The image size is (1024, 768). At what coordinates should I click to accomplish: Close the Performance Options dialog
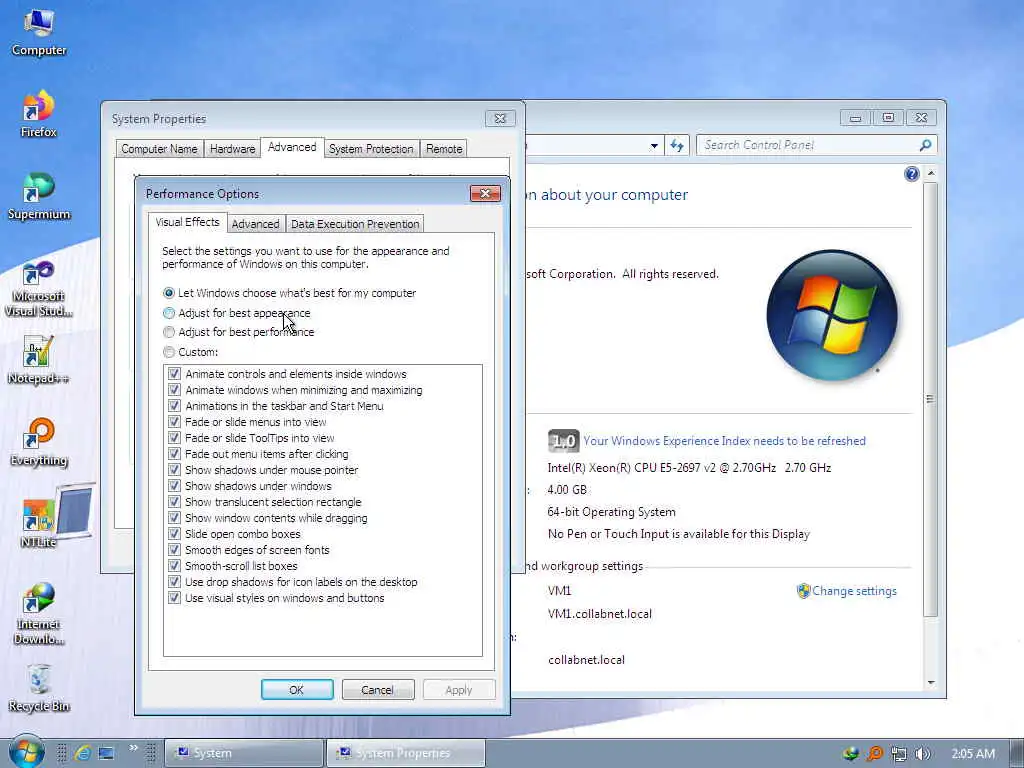485,193
